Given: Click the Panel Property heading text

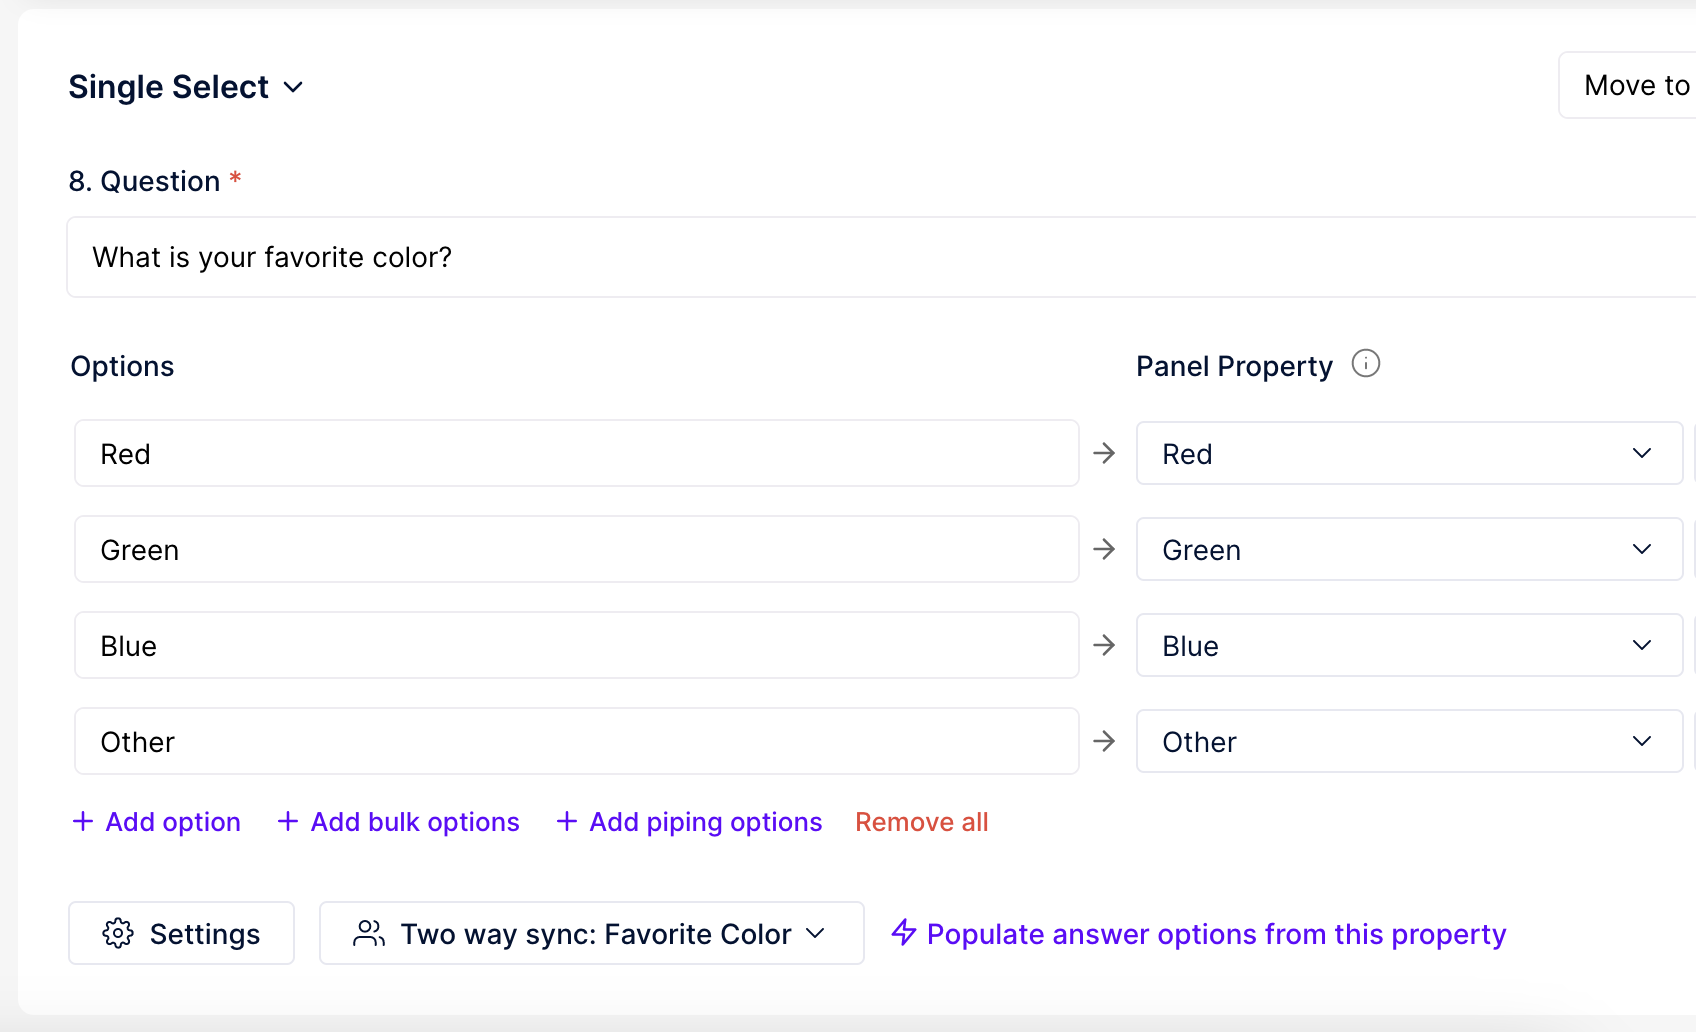Looking at the screenshot, I should 1234,366.
